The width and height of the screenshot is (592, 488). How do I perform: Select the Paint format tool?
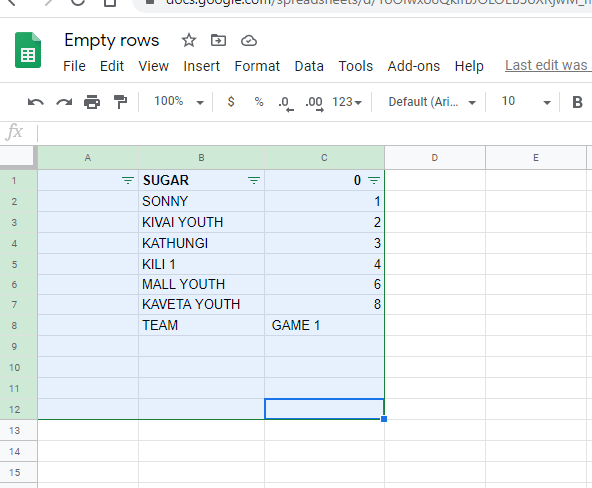pyautogui.click(x=120, y=102)
